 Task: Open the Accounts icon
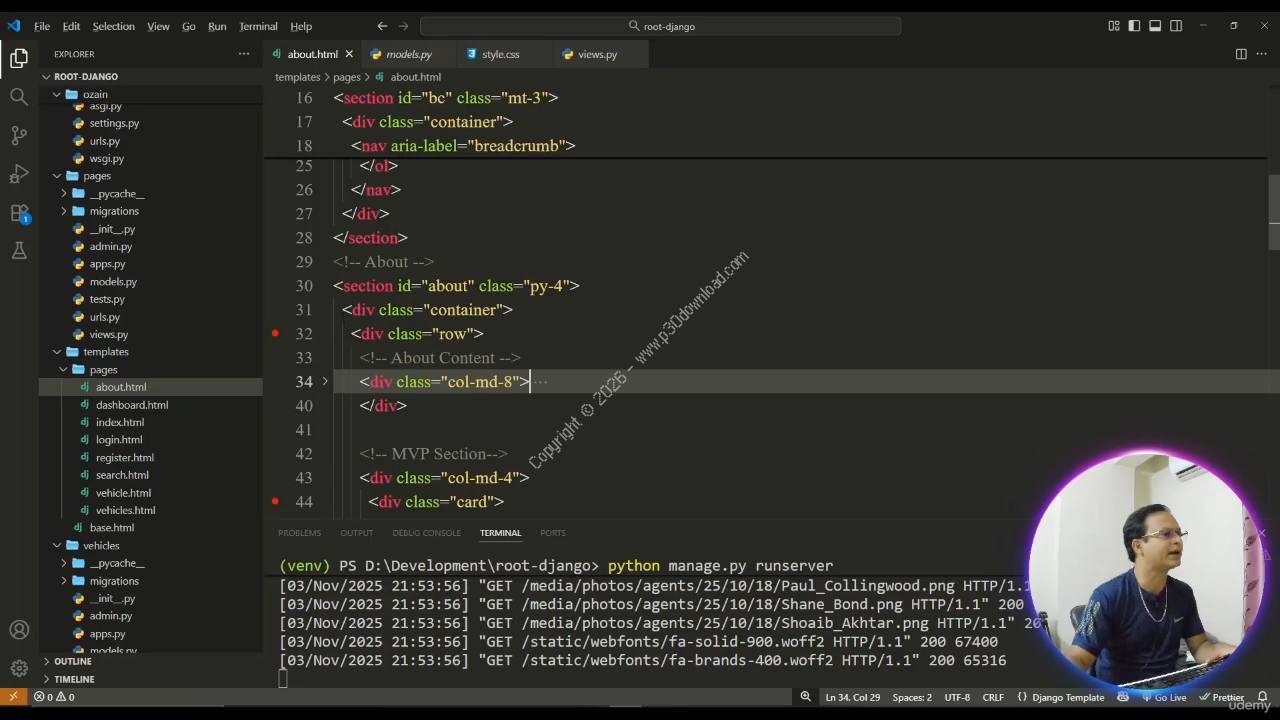point(19,630)
